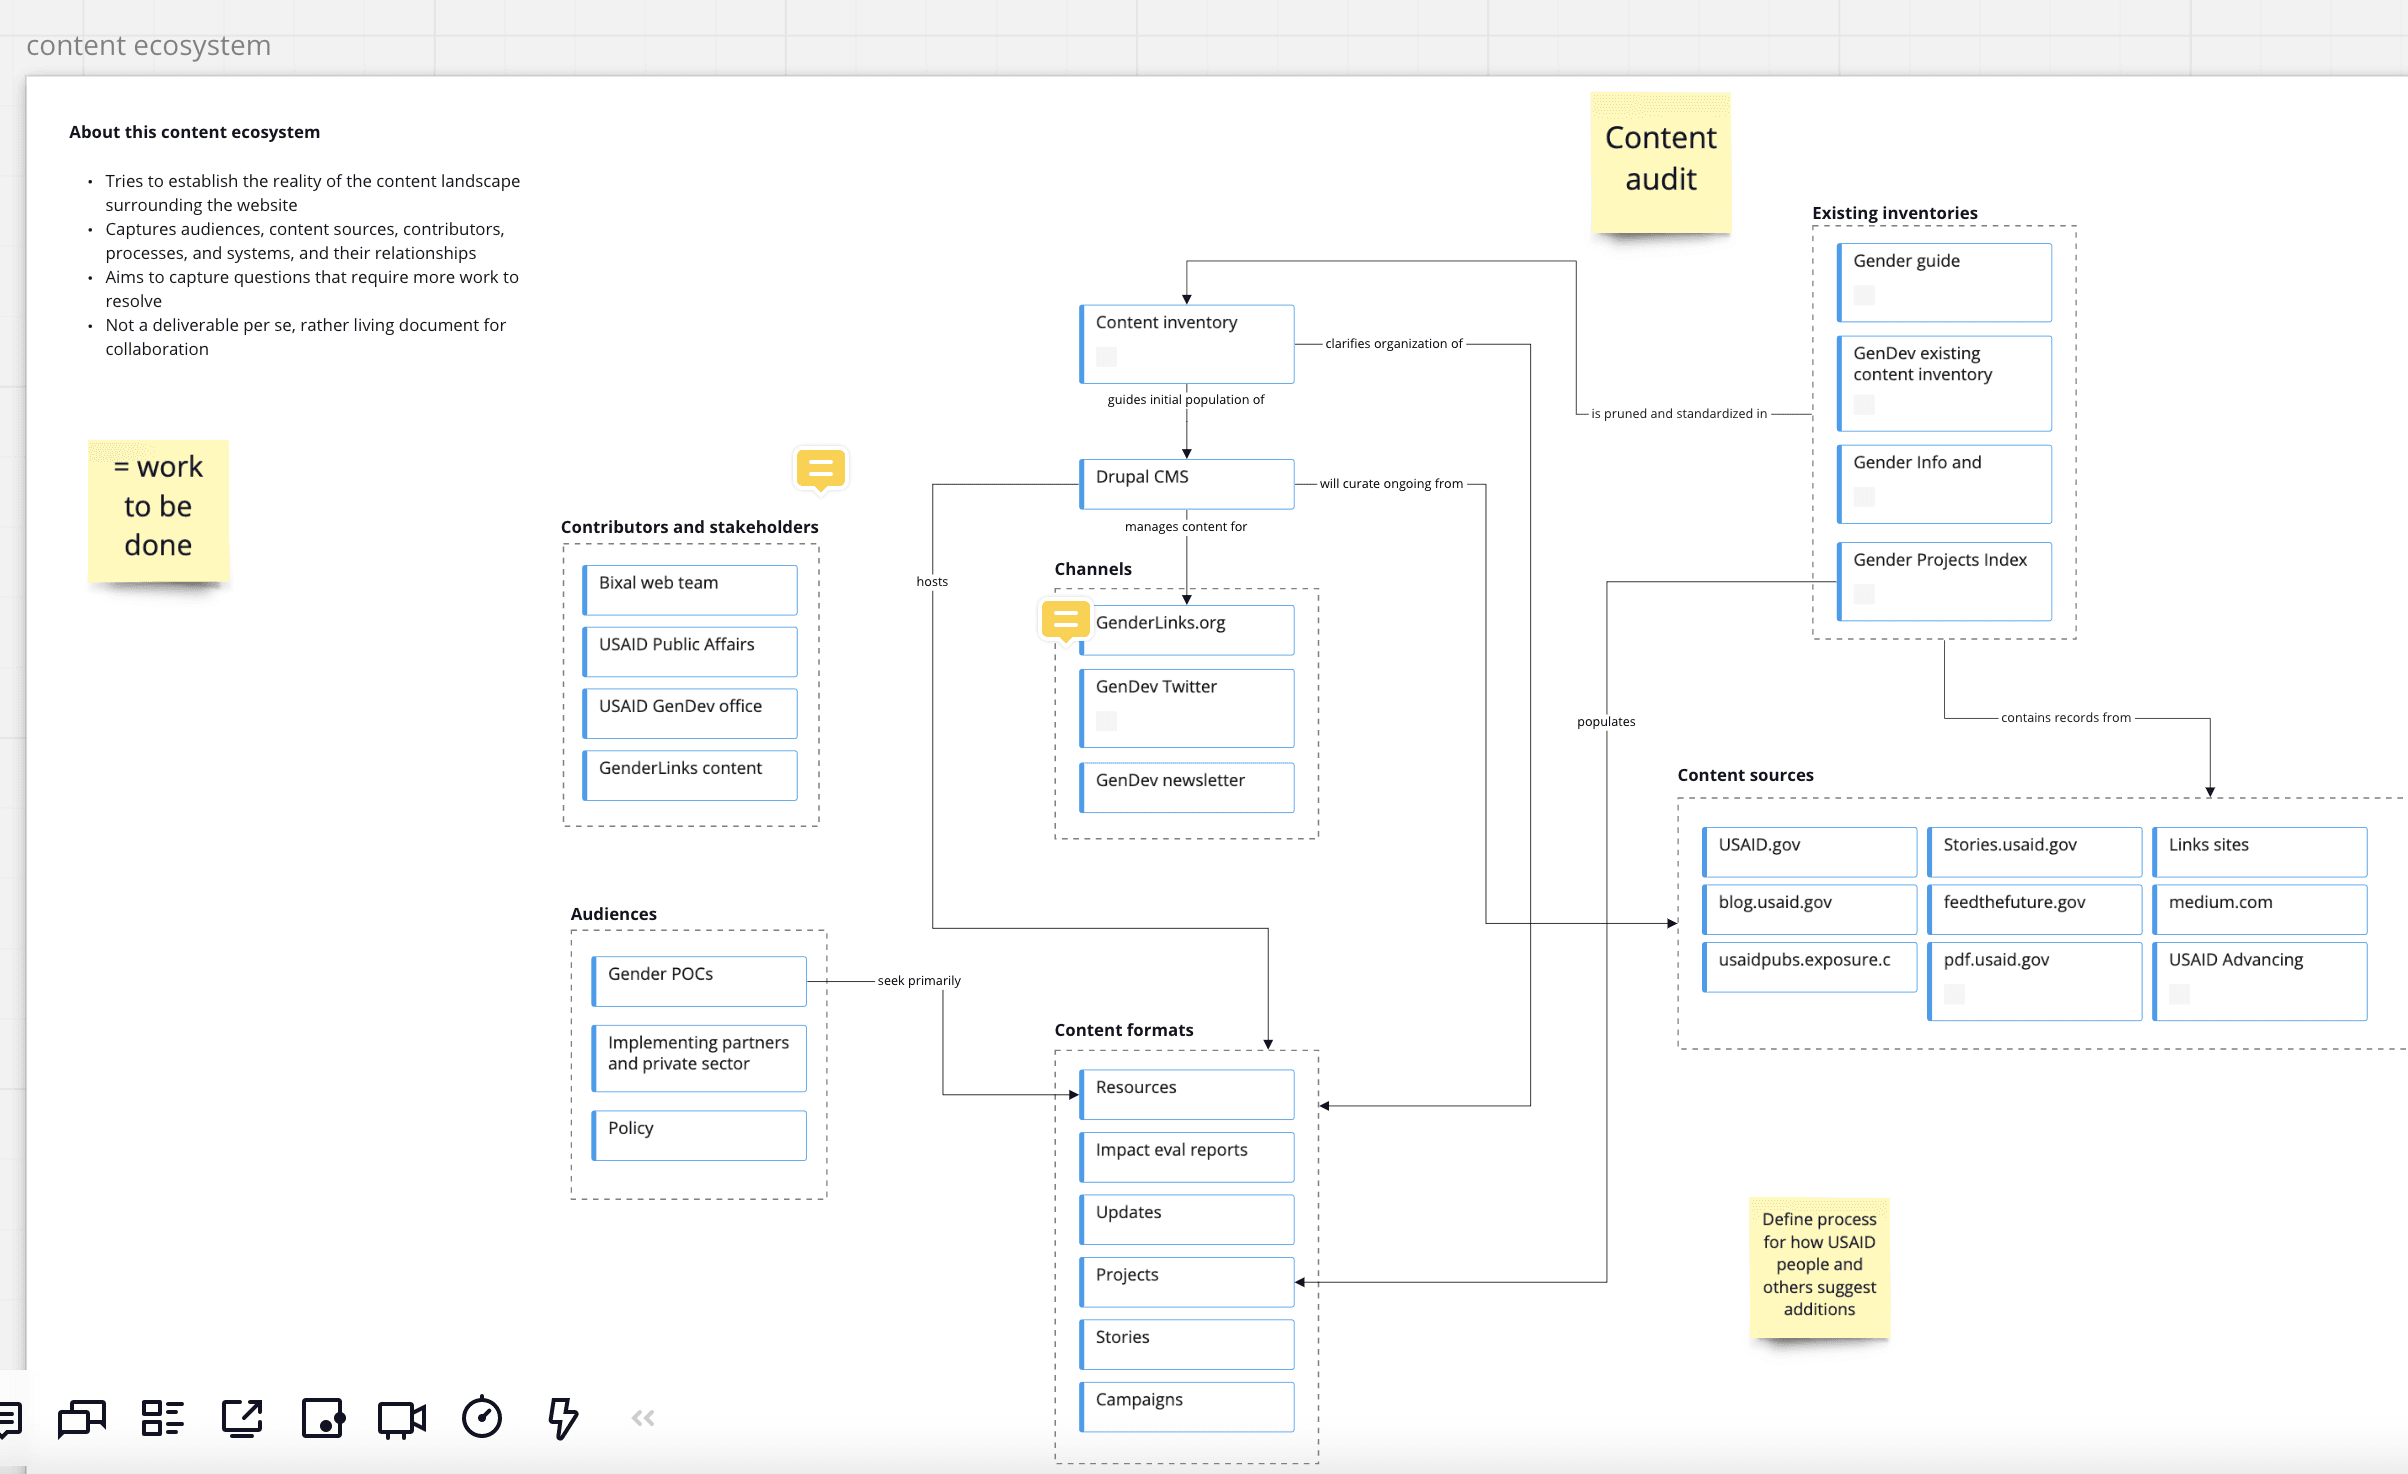The width and height of the screenshot is (2408, 1474).
Task: Select the 'GenDev Twitter' card
Action: point(1187,708)
